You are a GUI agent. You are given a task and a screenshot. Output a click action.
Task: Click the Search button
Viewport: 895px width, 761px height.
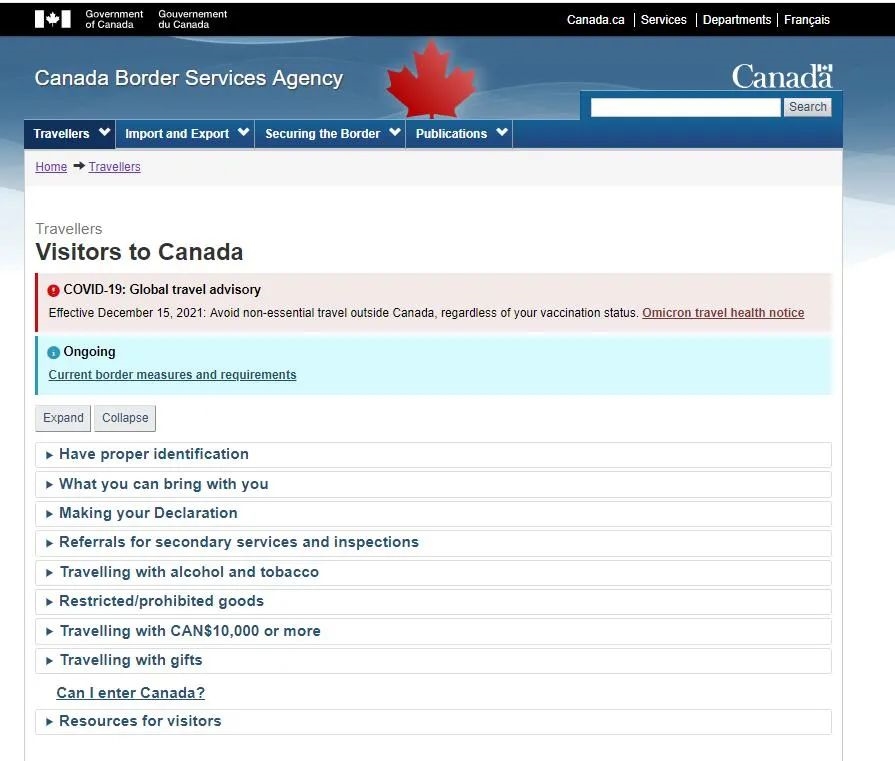807,107
